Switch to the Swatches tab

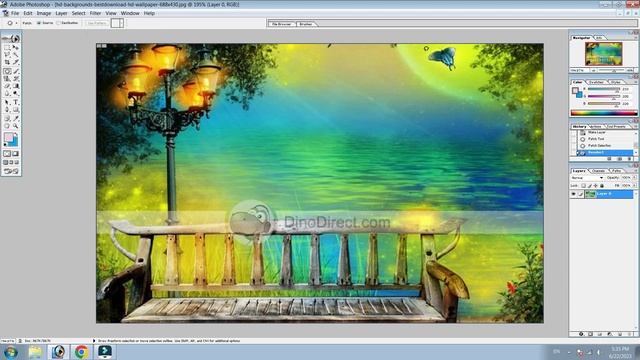pos(596,82)
